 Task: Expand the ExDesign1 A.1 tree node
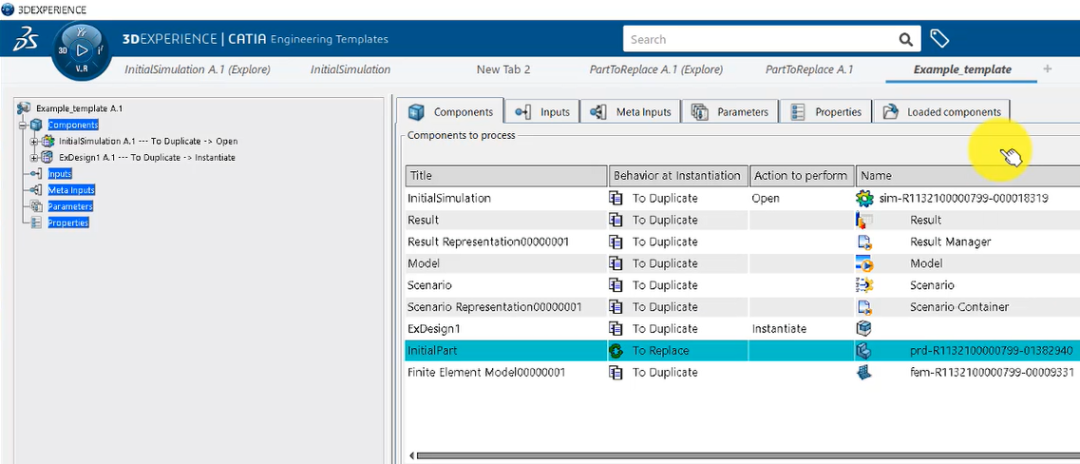click(x=34, y=157)
